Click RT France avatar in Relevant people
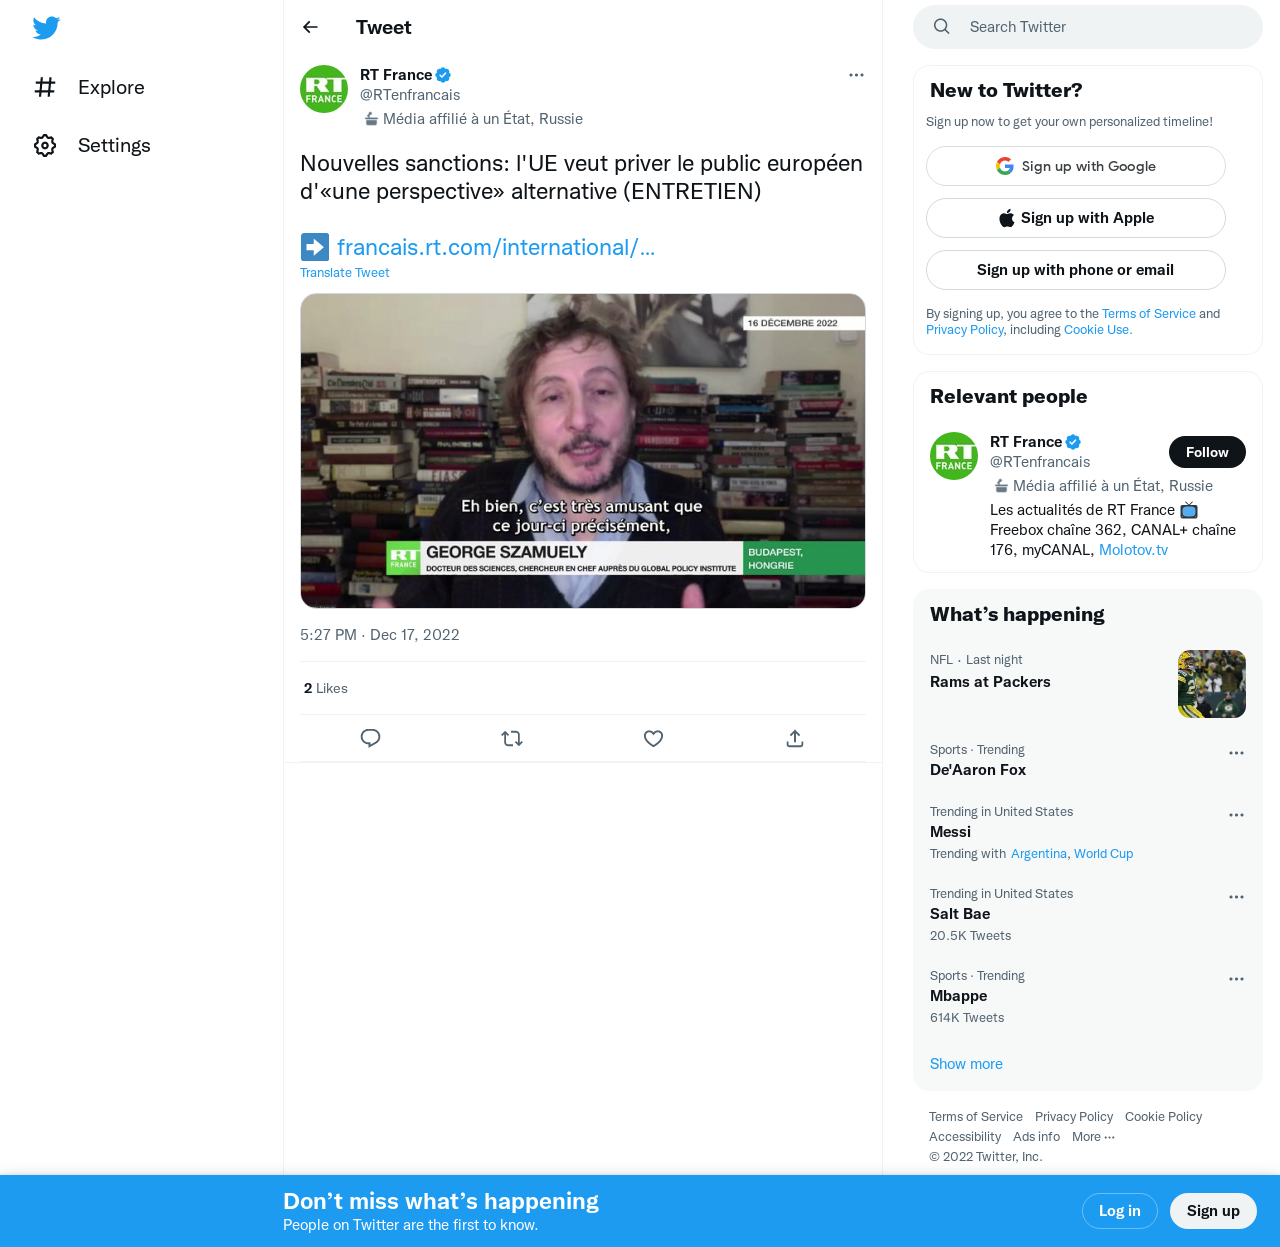1280x1247 pixels. [954, 456]
